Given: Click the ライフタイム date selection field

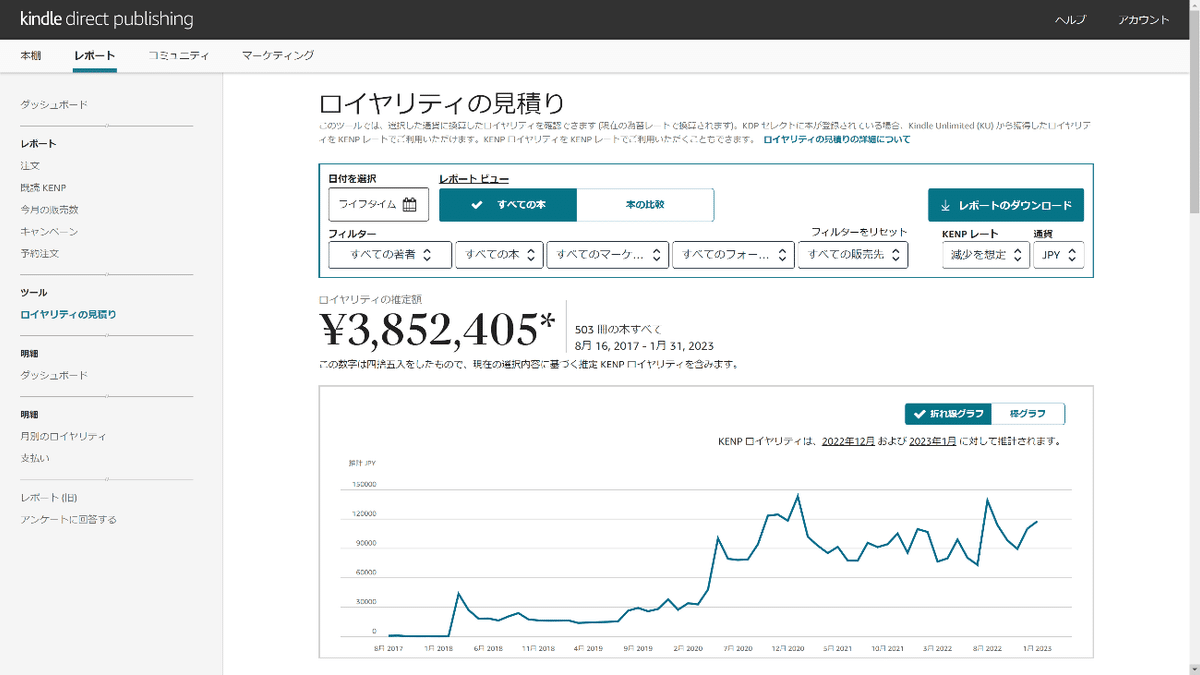Looking at the screenshot, I should tap(379, 204).
